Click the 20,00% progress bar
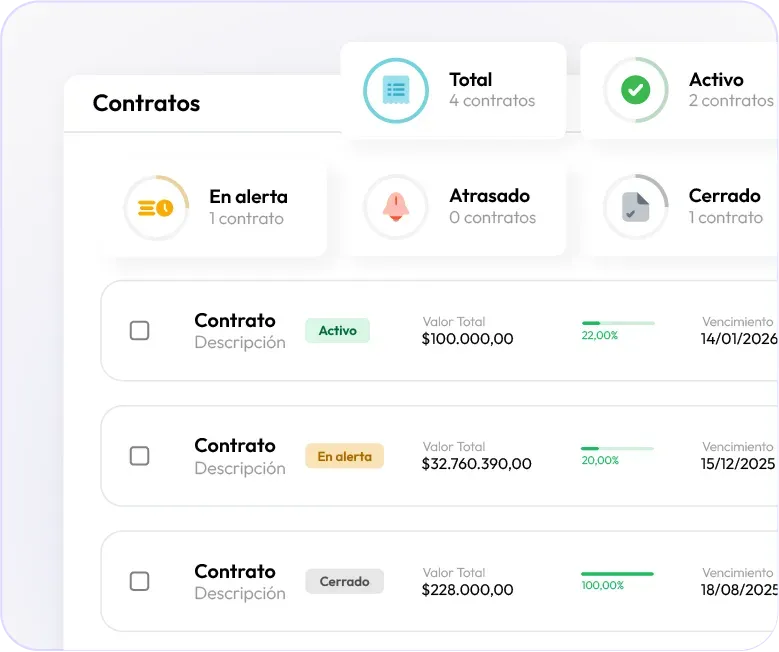The image size is (779, 652). [618, 448]
